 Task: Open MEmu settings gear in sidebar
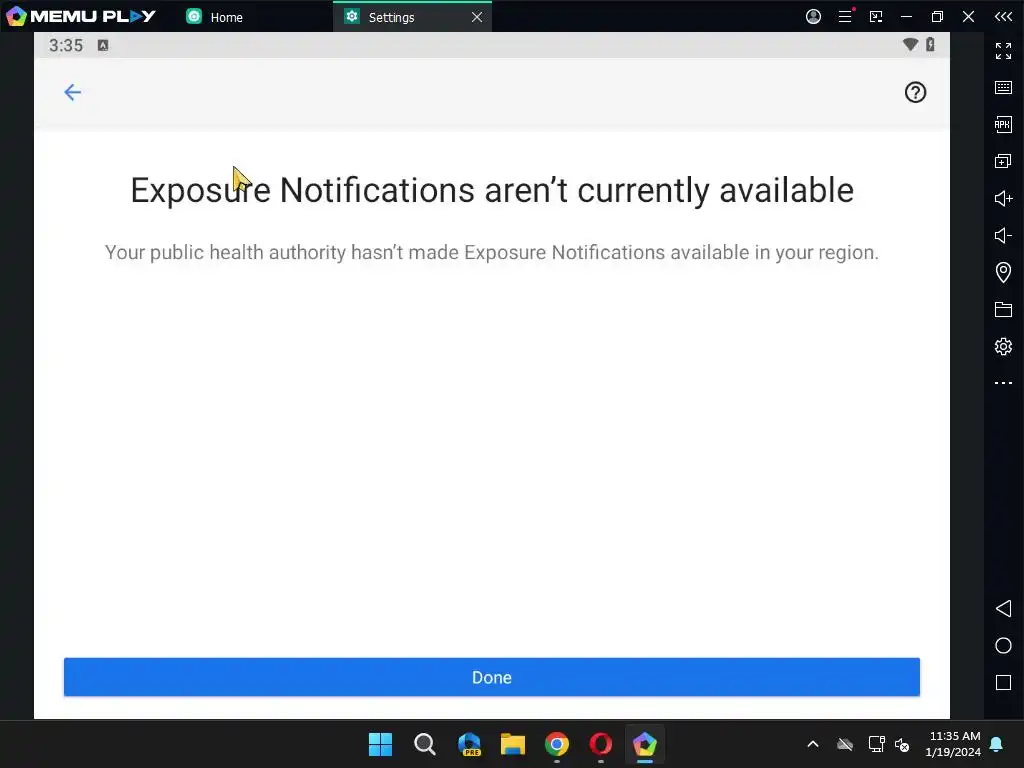[1003, 346]
